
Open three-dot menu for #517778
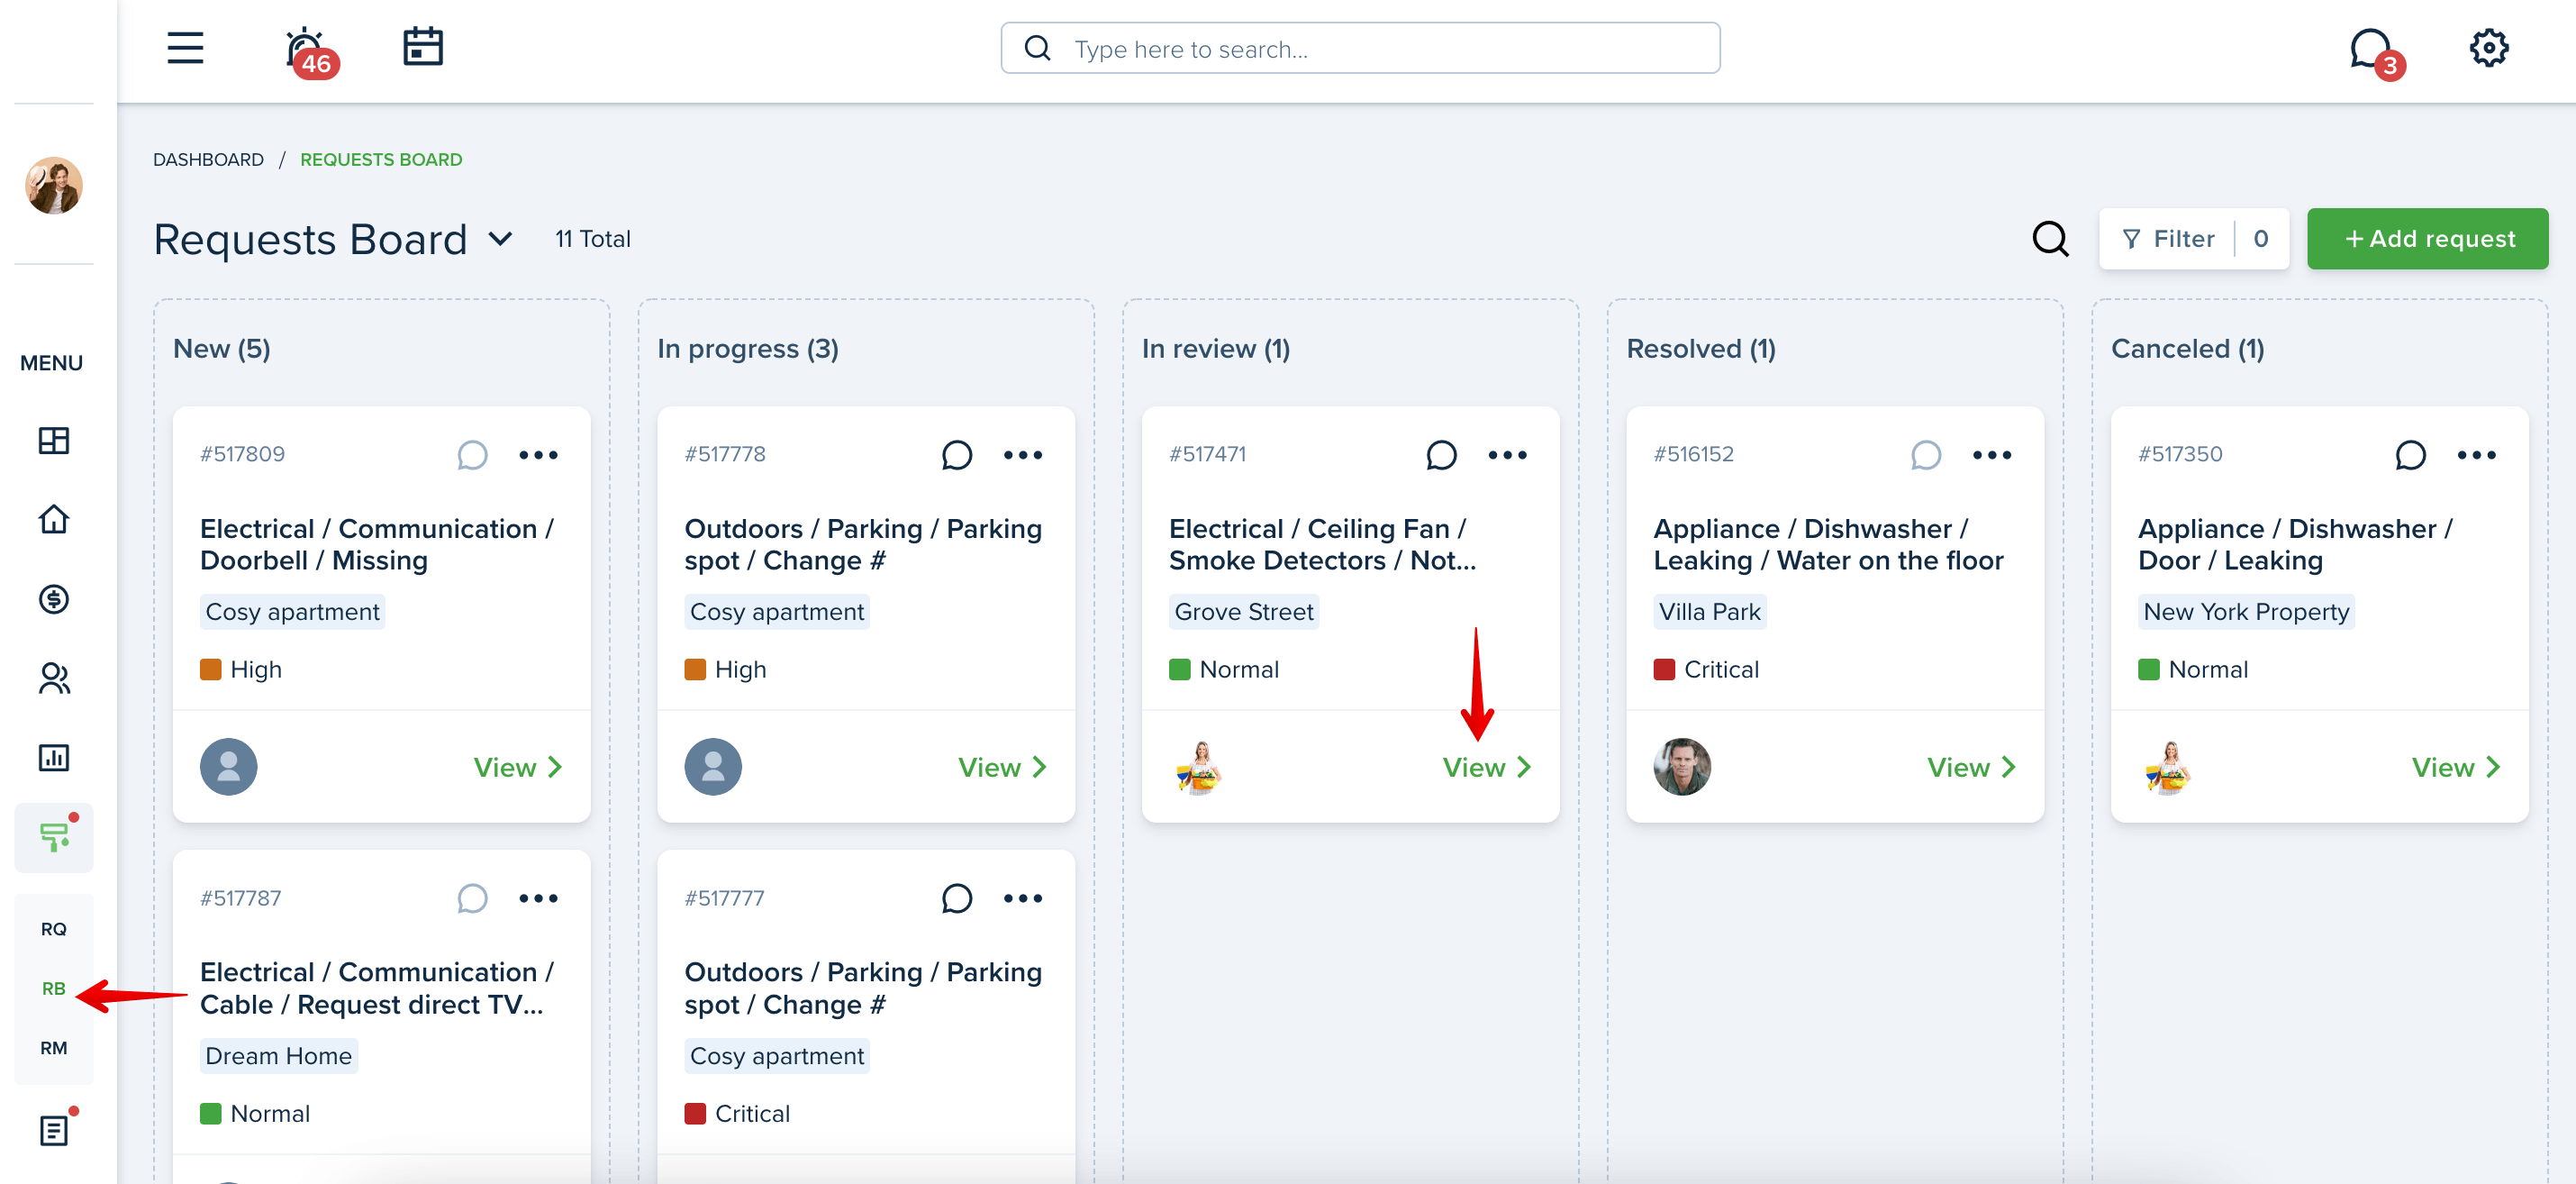[1023, 455]
